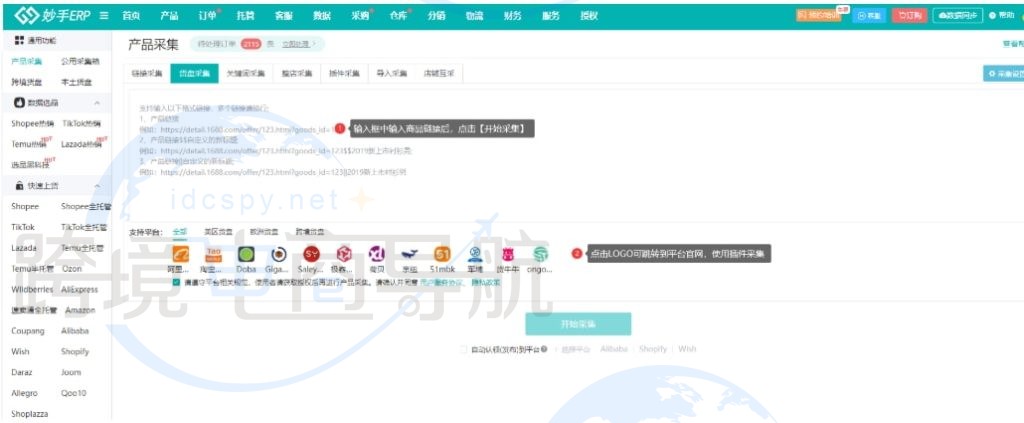Collapse the 数据选品 sidebar section
This screenshot has height=423, width=1024.
(97, 103)
